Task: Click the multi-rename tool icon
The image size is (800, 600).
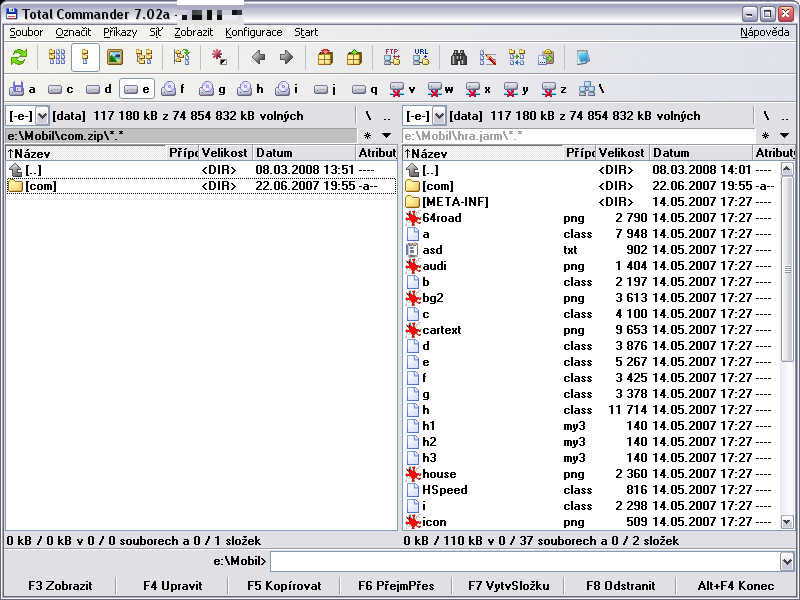Action: [x=488, y=57]
